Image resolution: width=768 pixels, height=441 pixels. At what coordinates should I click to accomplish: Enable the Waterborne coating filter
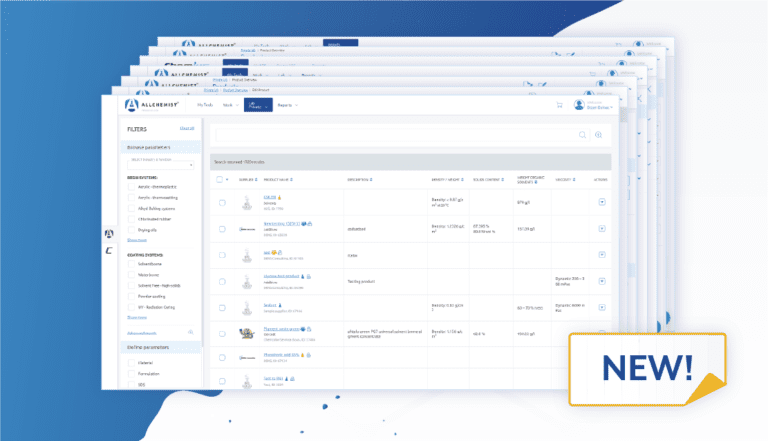coord(131,275)
